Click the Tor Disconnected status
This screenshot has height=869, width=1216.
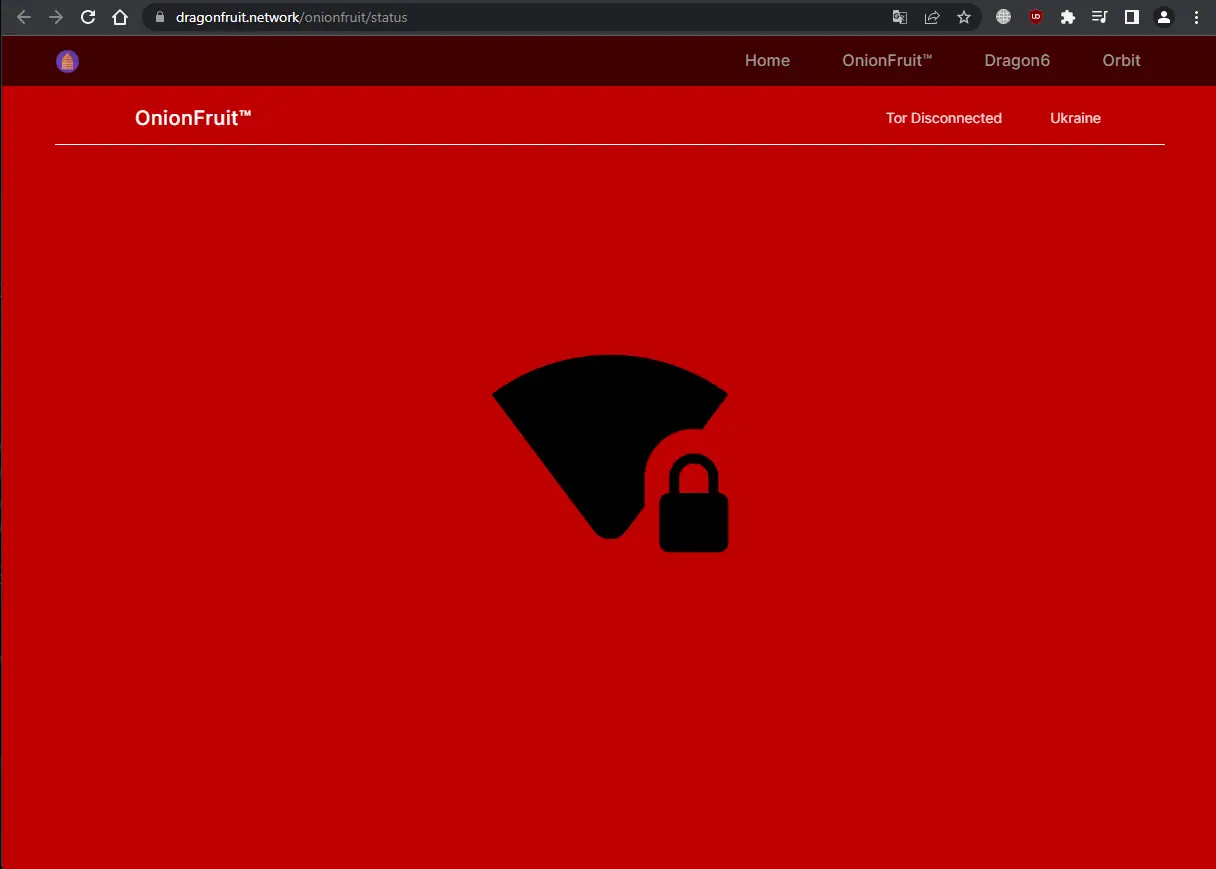944,118
